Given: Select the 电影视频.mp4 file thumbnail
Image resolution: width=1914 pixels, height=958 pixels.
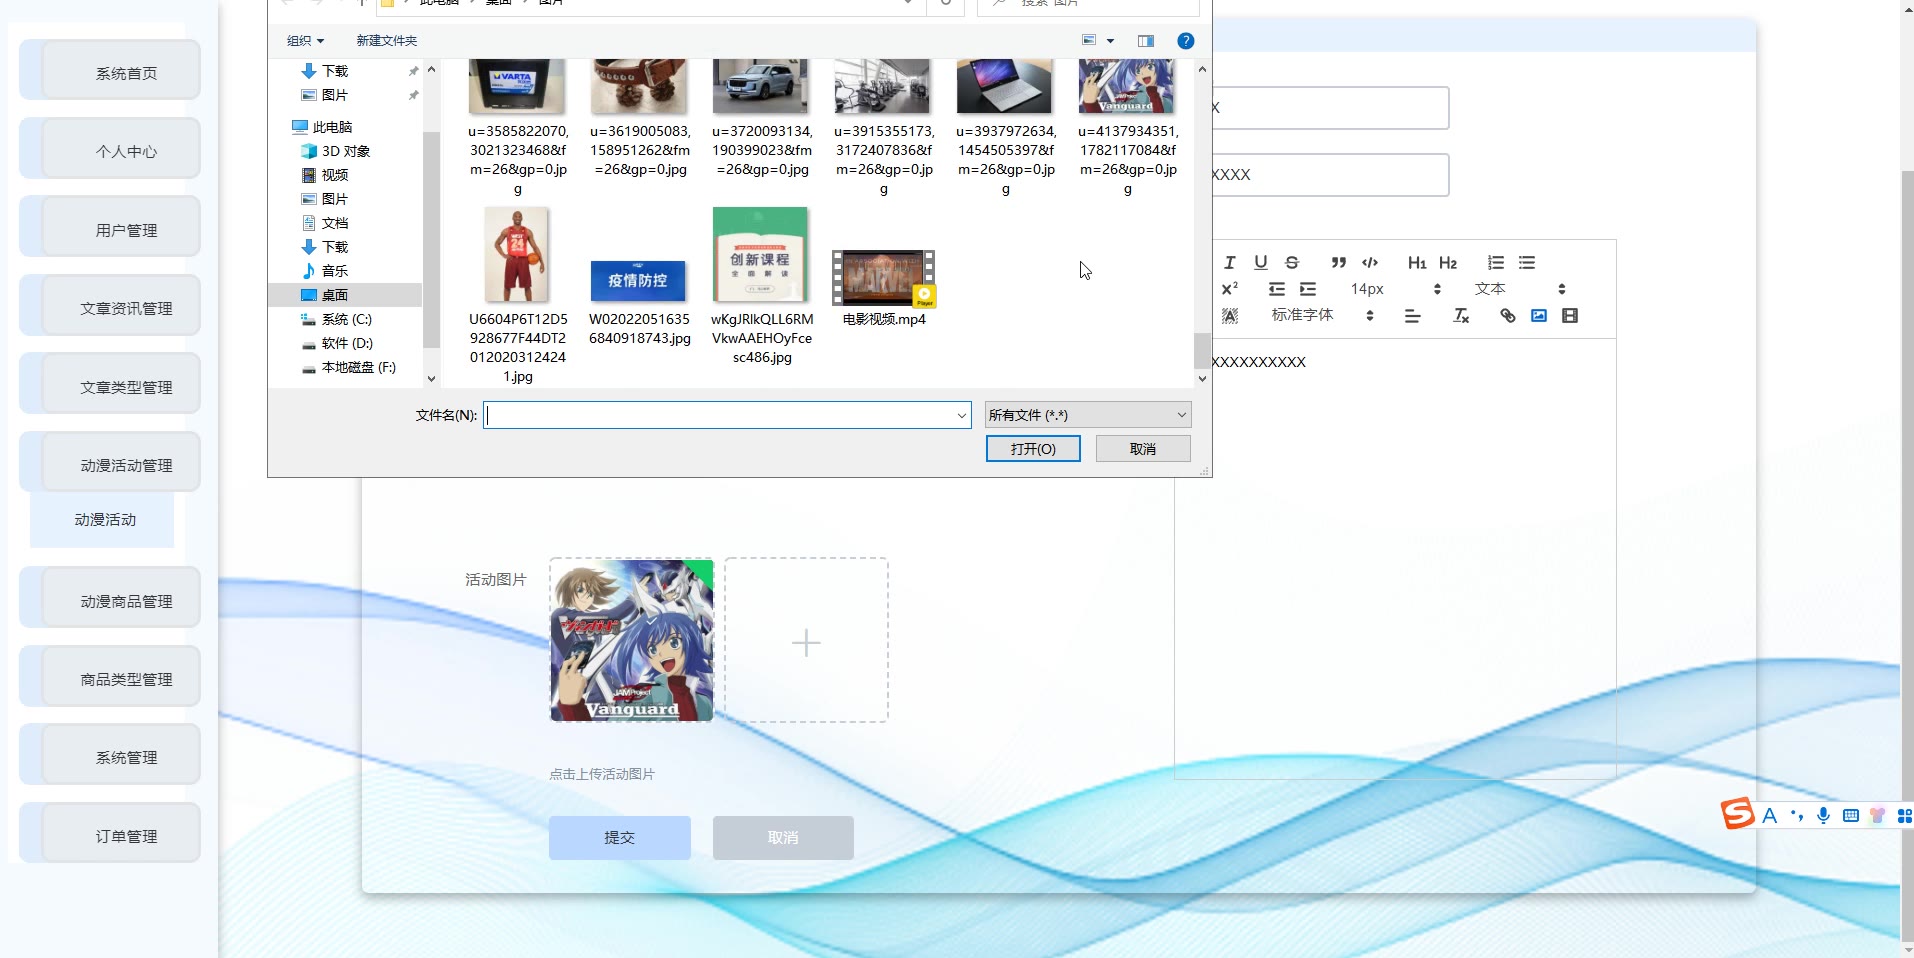Looking at the screenshot, I should tap(884, 280).
